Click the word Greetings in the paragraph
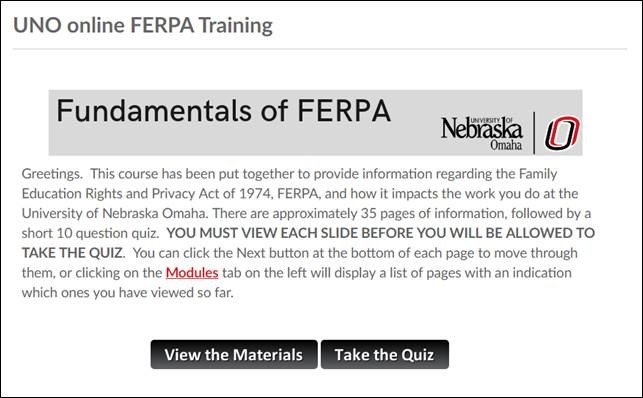The height and width of the screenshot is (398, 643). (52, 174)
